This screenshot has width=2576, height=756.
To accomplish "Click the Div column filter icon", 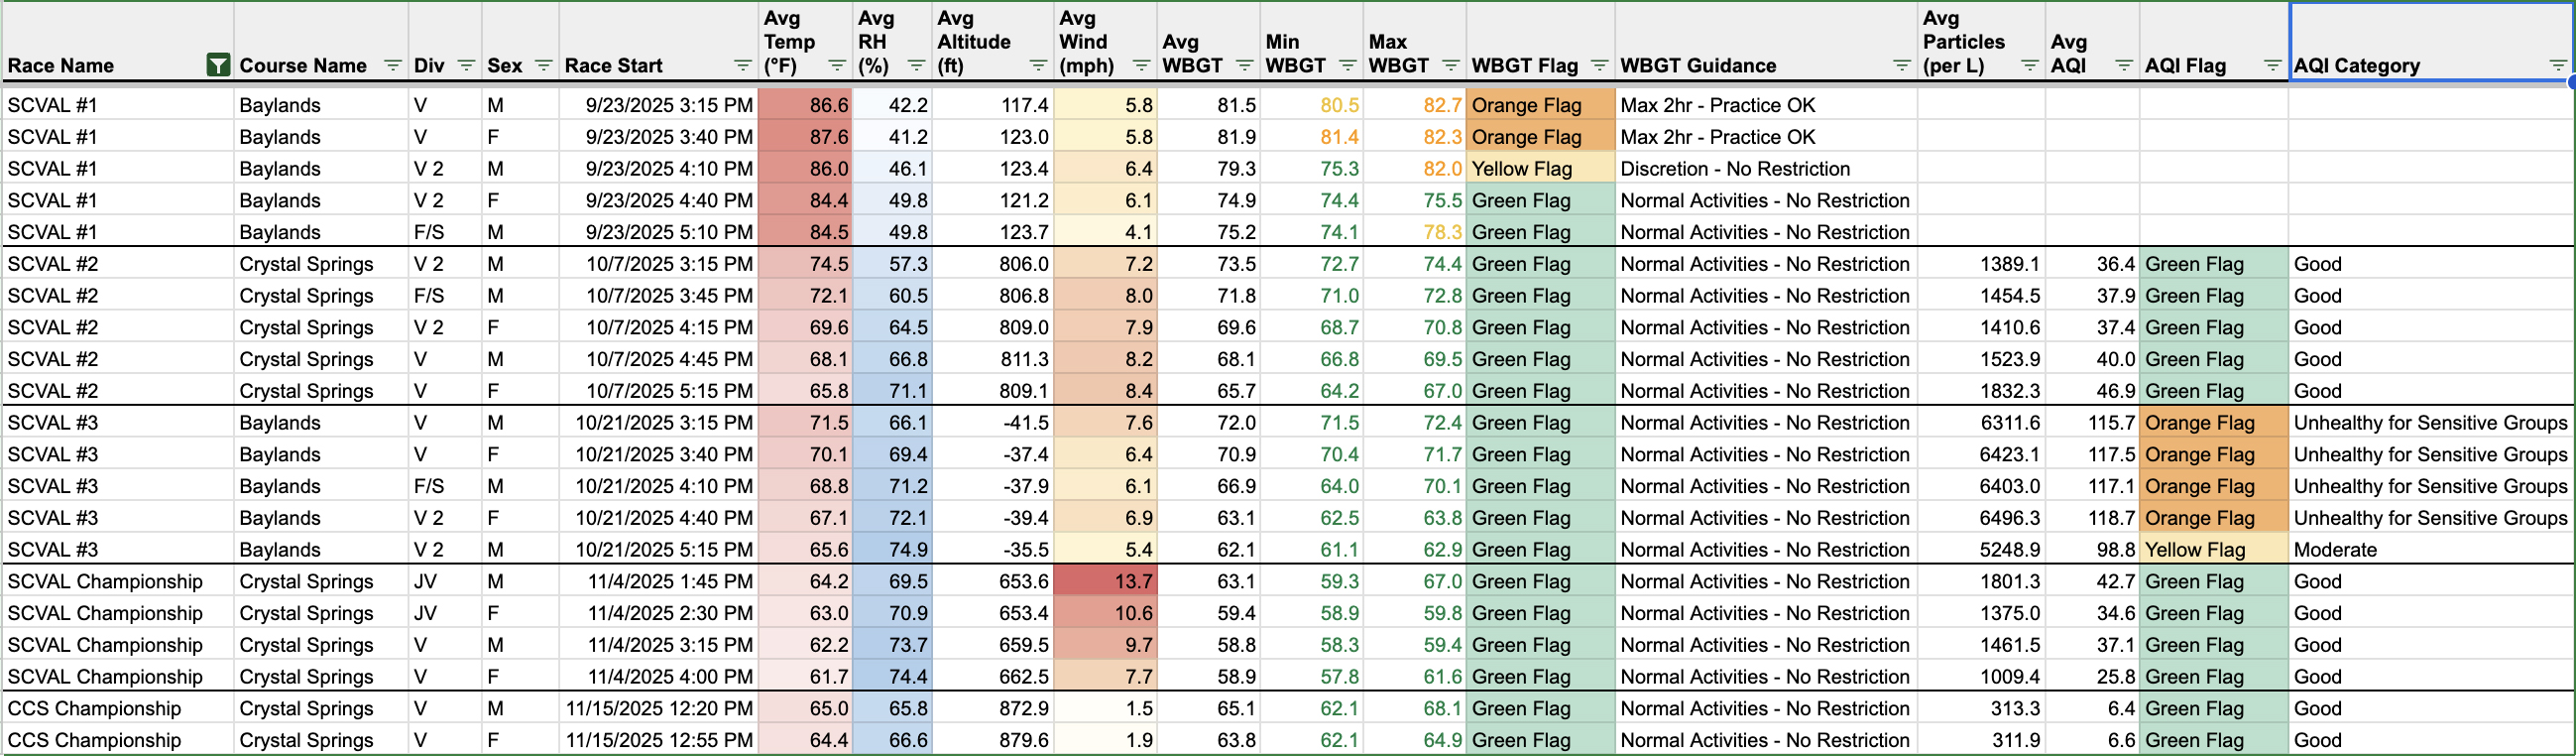I will (466, 66).
